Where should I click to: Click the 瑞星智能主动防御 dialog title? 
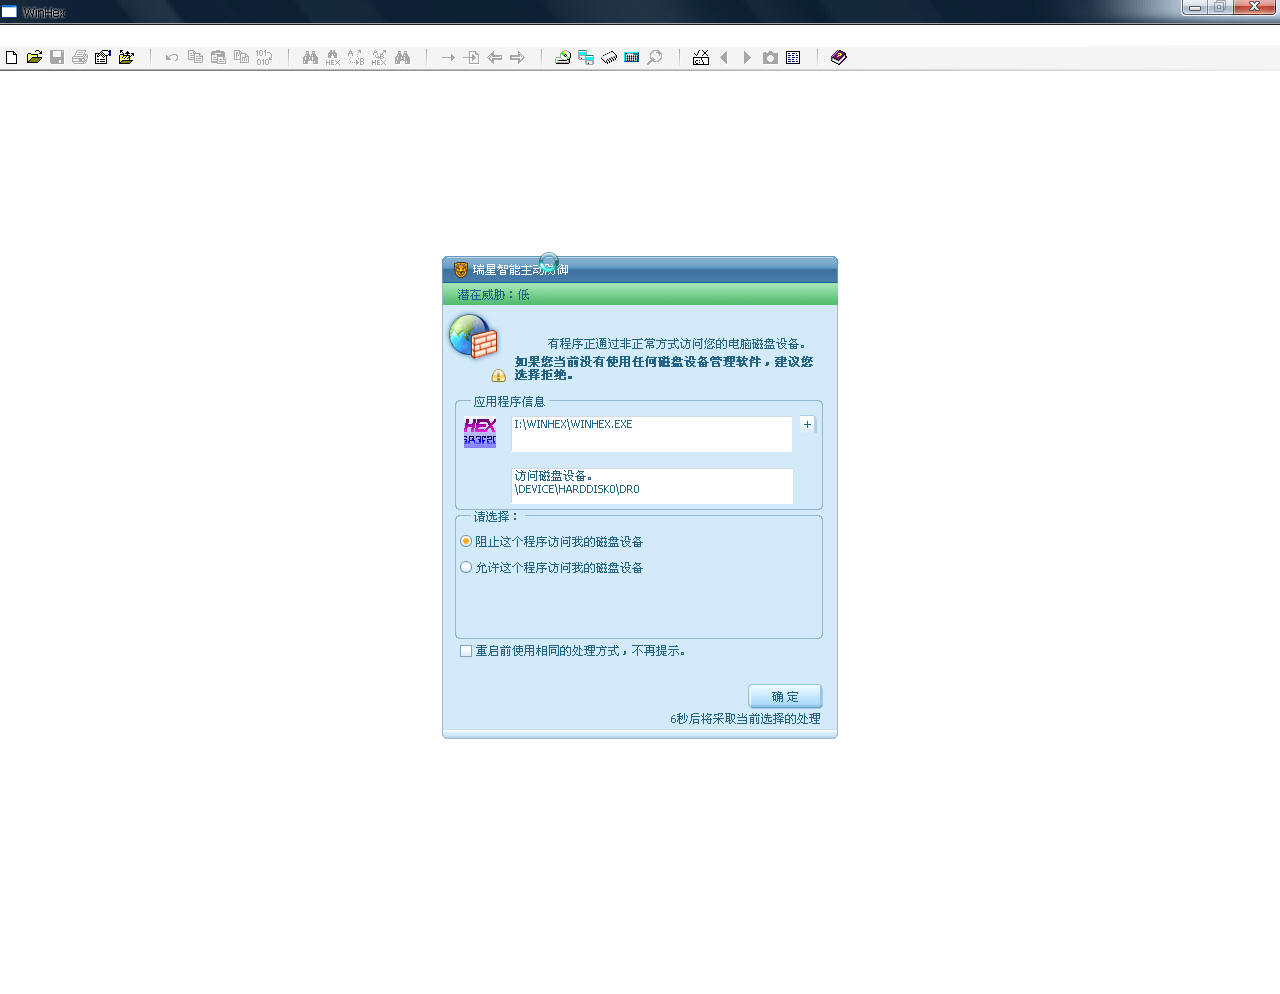click(520, 270)
